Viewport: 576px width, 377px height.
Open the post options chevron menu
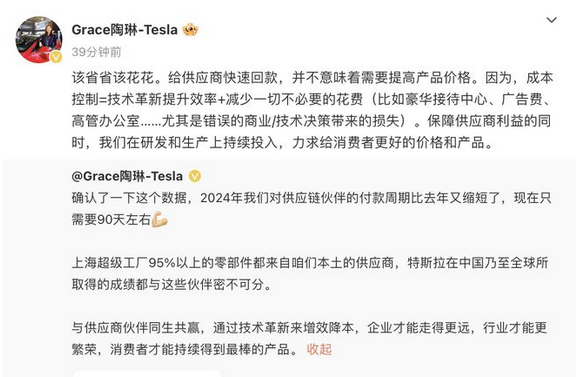click(551, 20)
